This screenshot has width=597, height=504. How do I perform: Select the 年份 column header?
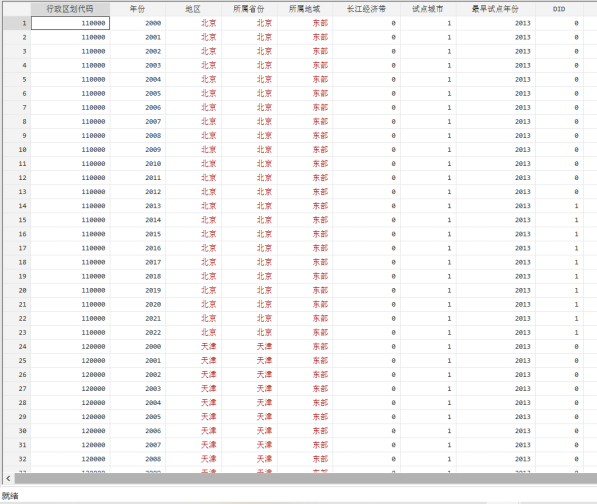pyautogui.click(x=137, y=9)
